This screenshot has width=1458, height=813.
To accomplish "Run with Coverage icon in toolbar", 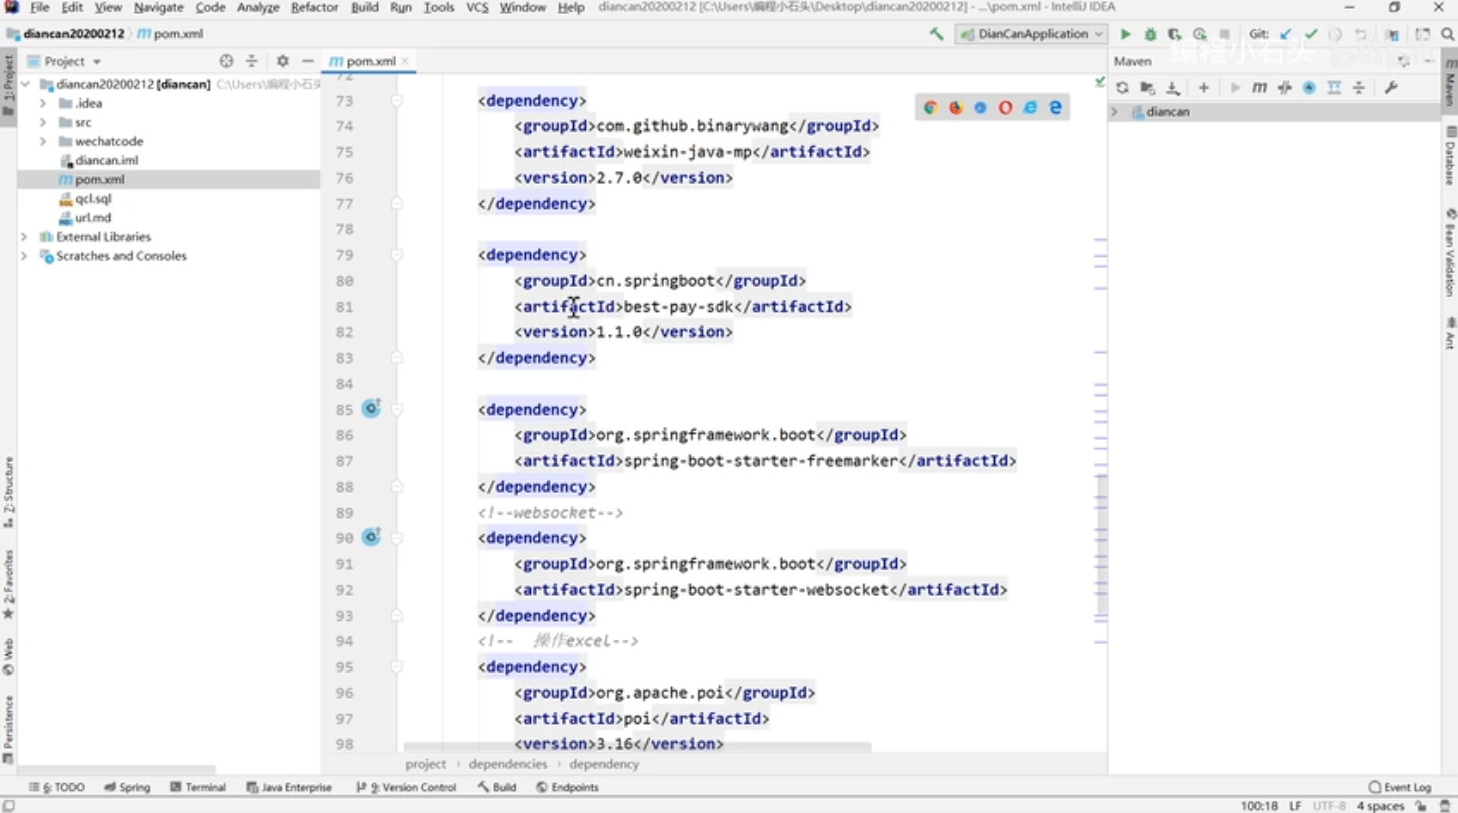I will tap(1175, 34).
